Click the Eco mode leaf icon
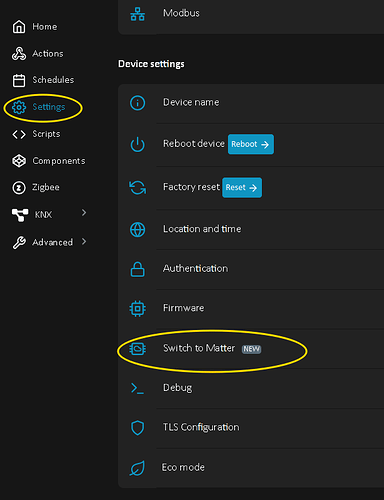This screenshot has height=500, width=384. (137, 468)
